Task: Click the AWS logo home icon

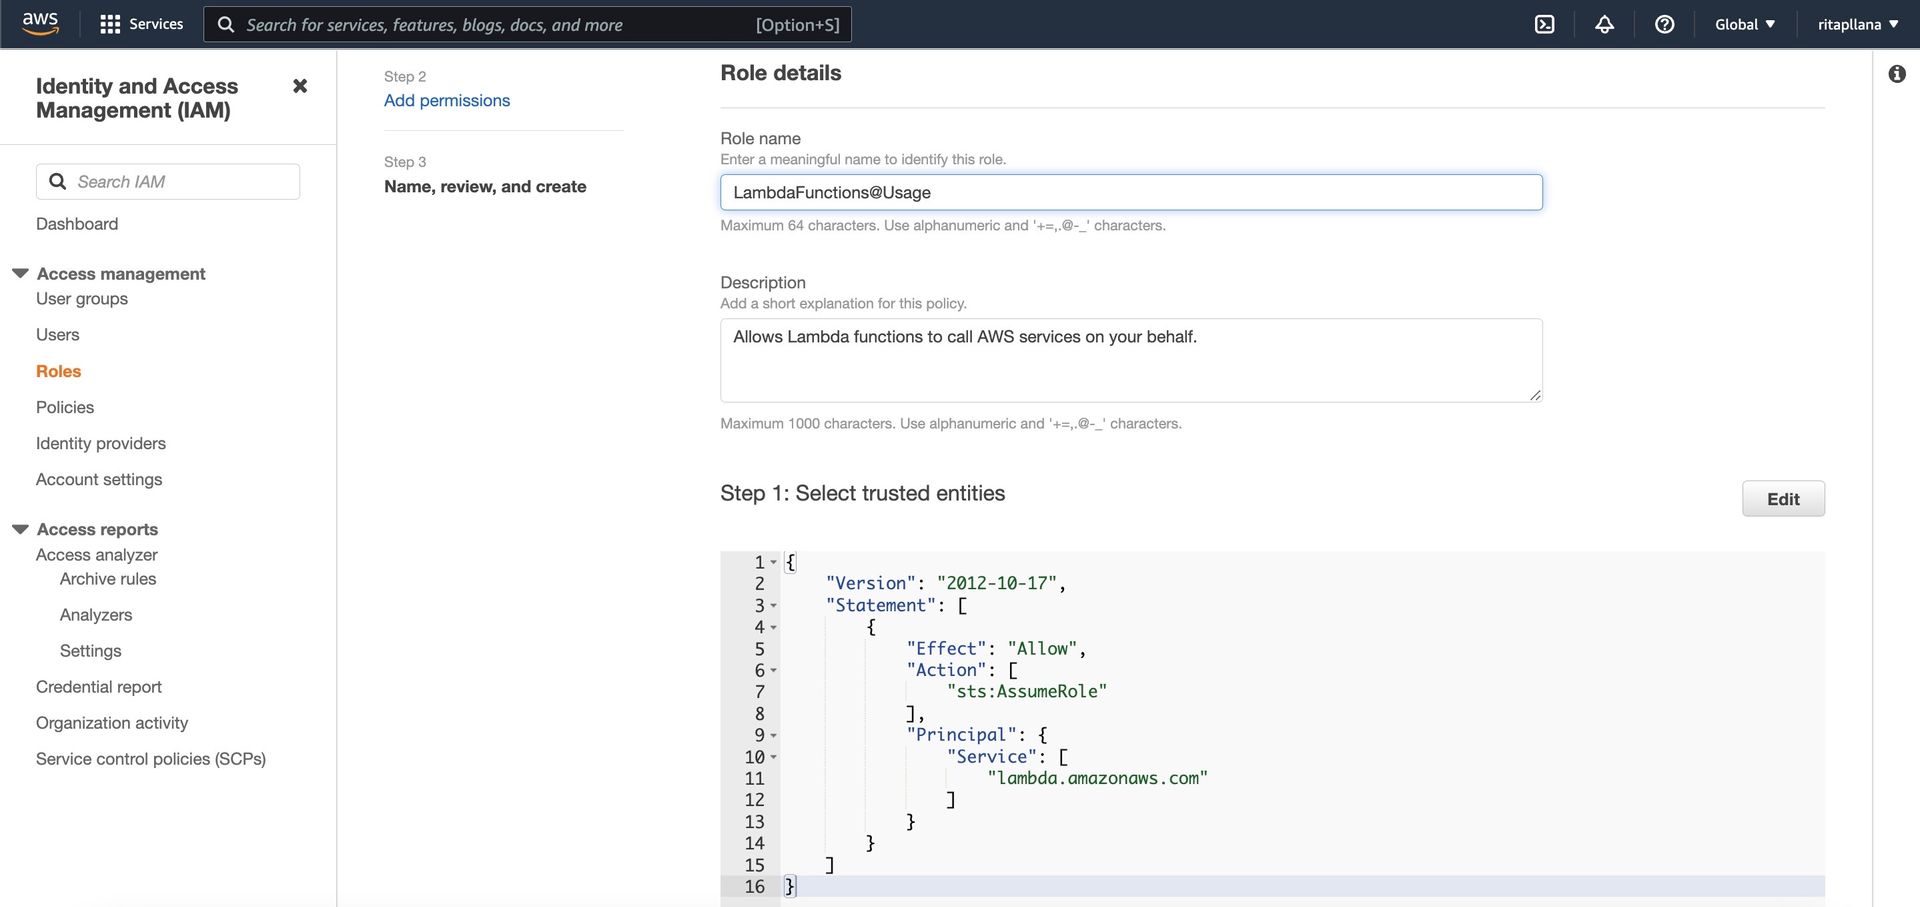Action: (x=40, y=24)
